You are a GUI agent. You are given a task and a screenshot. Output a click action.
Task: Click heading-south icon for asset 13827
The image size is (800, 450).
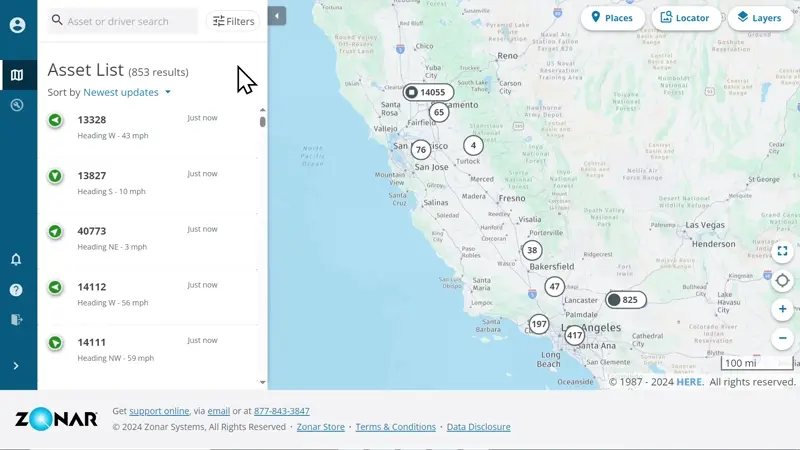[x=55, y=176]
